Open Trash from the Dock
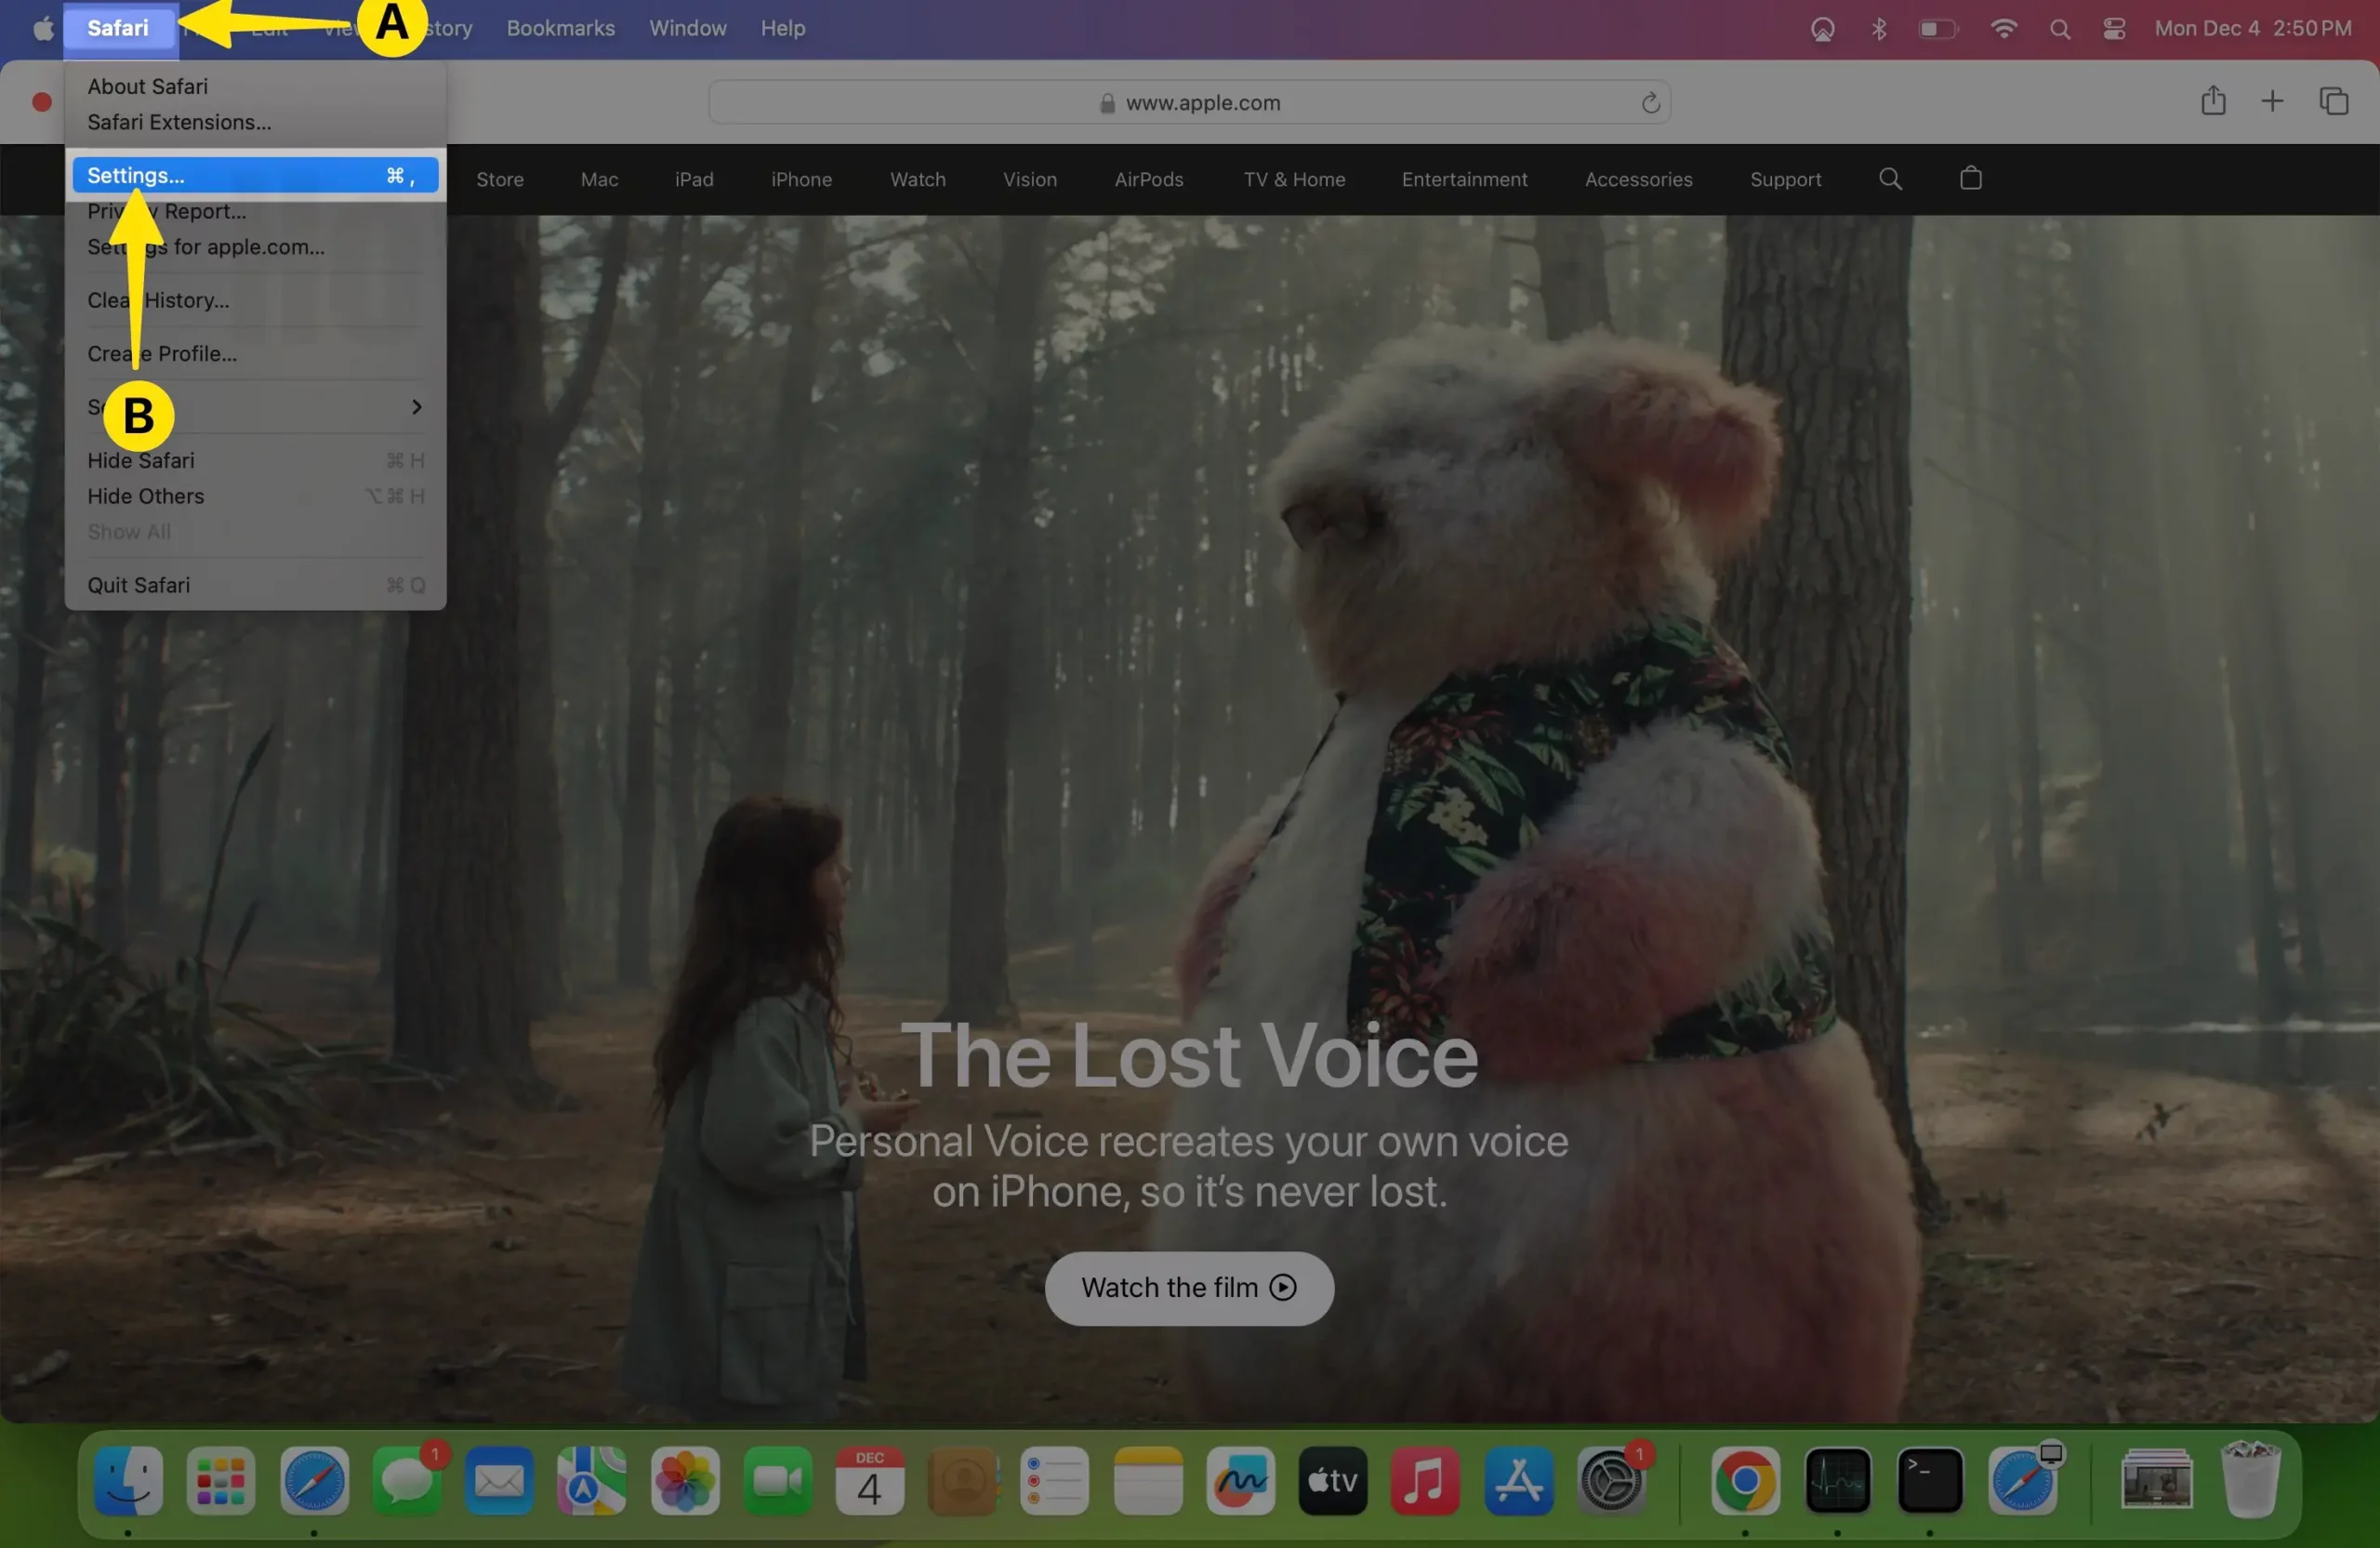This screenshot has height=1548, width=2380. point(2250,1481)
